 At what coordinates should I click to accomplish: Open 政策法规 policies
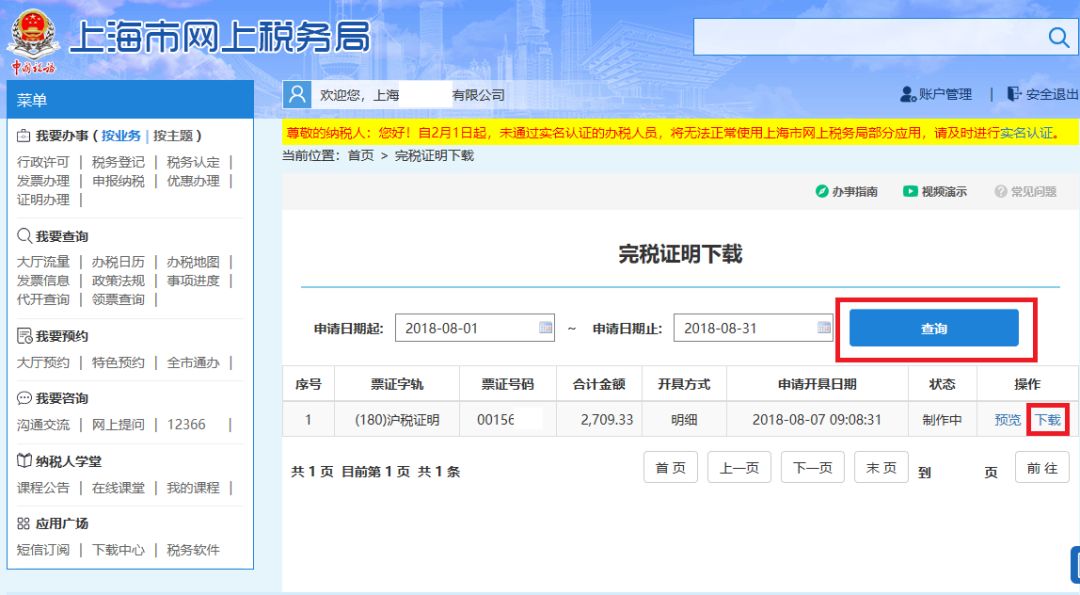tap(118, 280)
